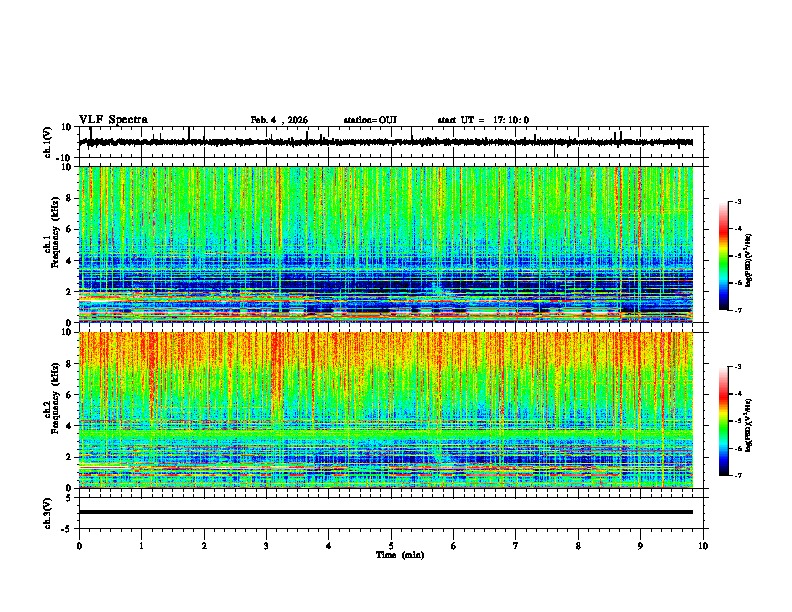The height and width of the screenshot is (612, 792).
Task: Click time axis tick label "5"
Action: (391, 546)
